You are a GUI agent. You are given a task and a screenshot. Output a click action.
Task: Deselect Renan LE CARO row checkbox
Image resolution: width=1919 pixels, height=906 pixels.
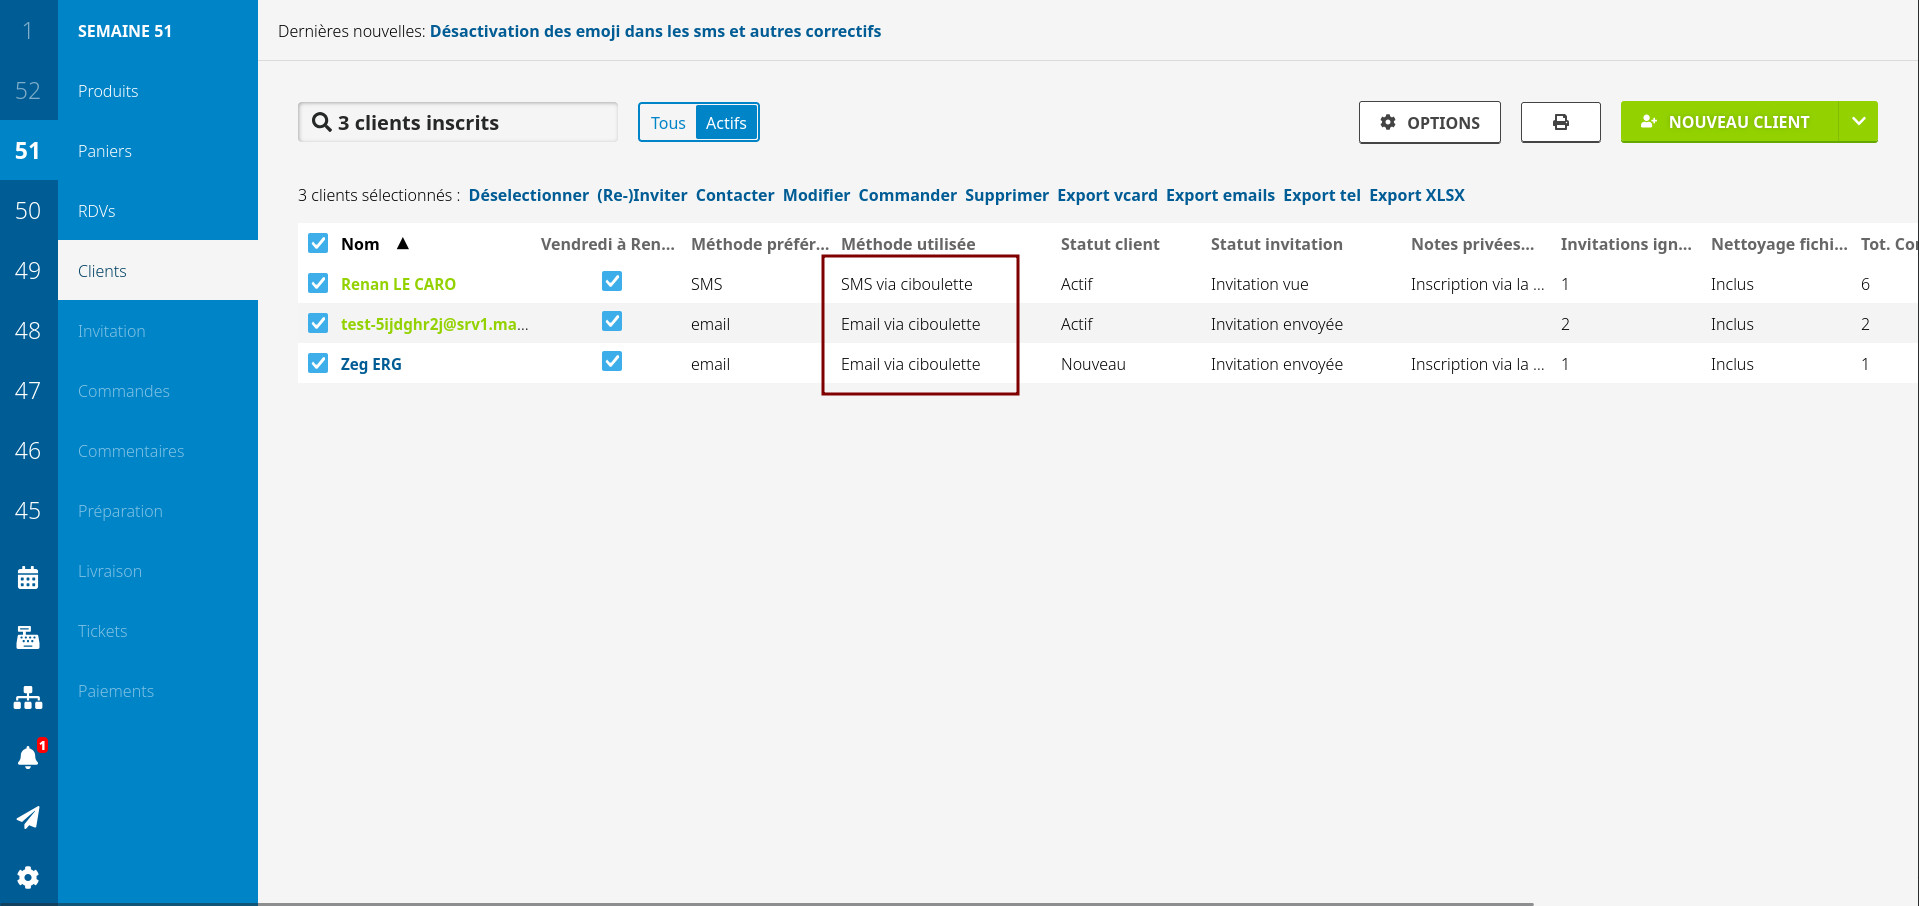pos(318,283)
